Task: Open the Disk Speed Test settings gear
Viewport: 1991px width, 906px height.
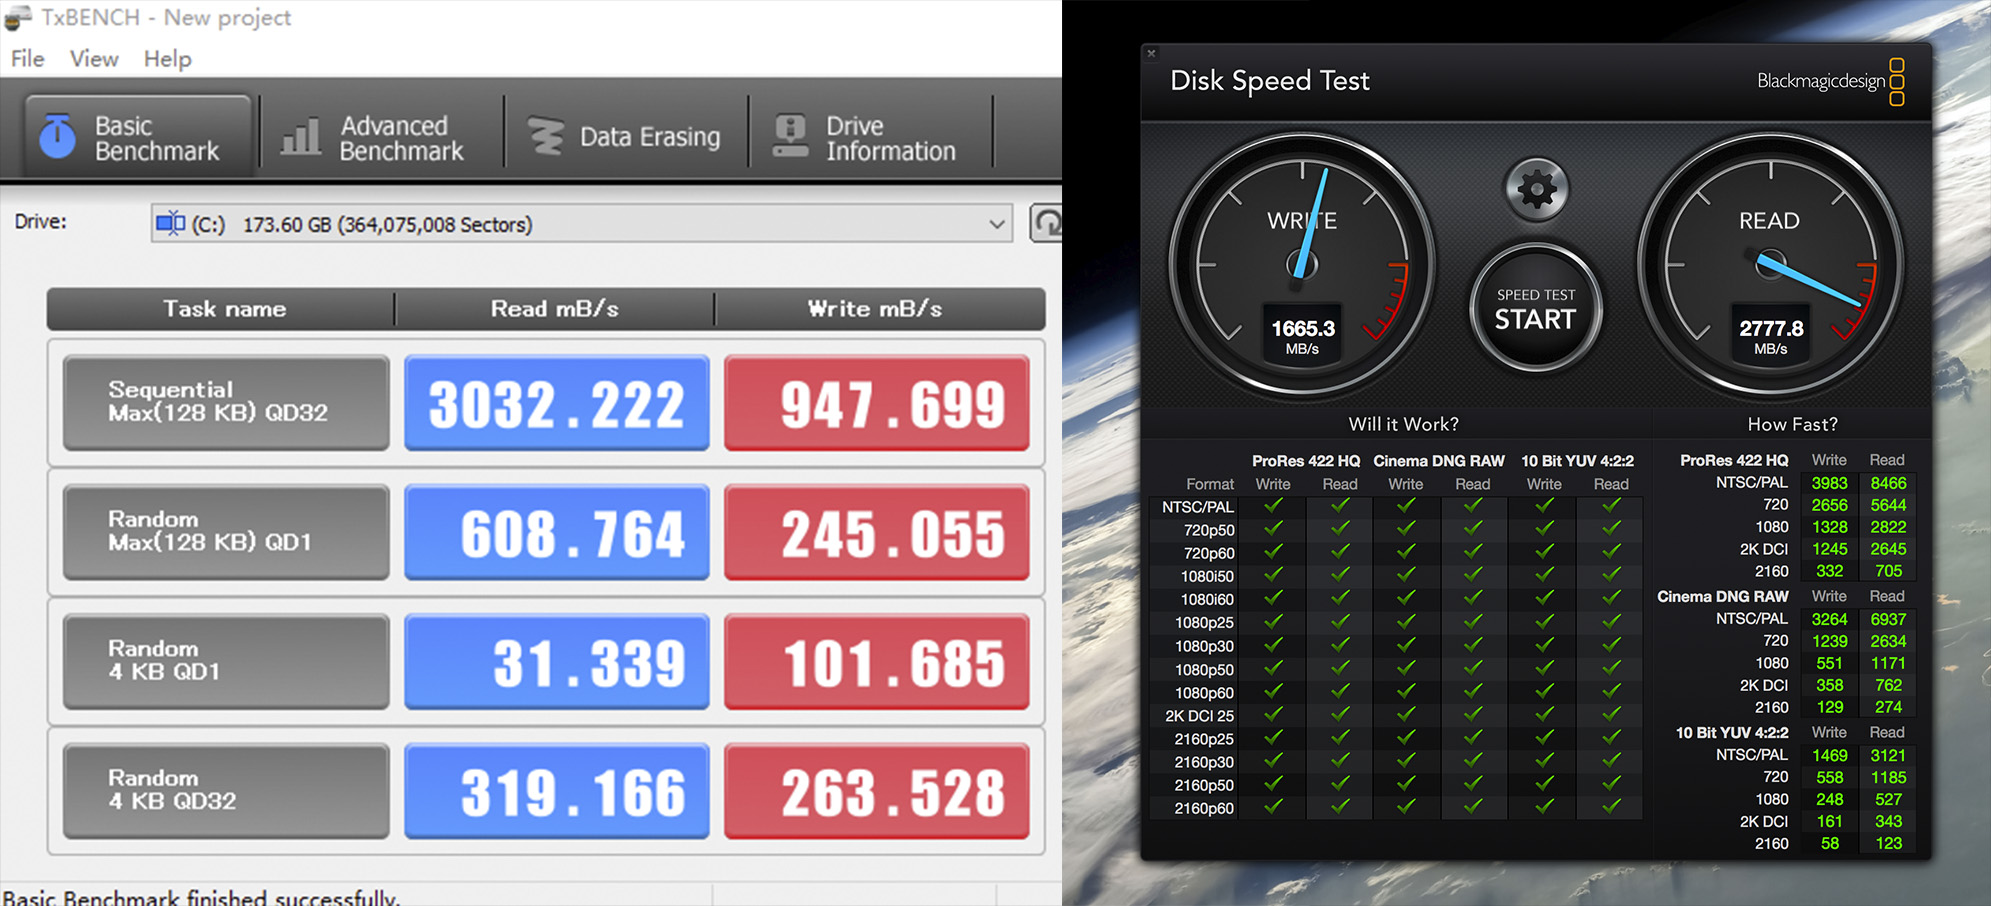Action: [x=1536, y=188]
